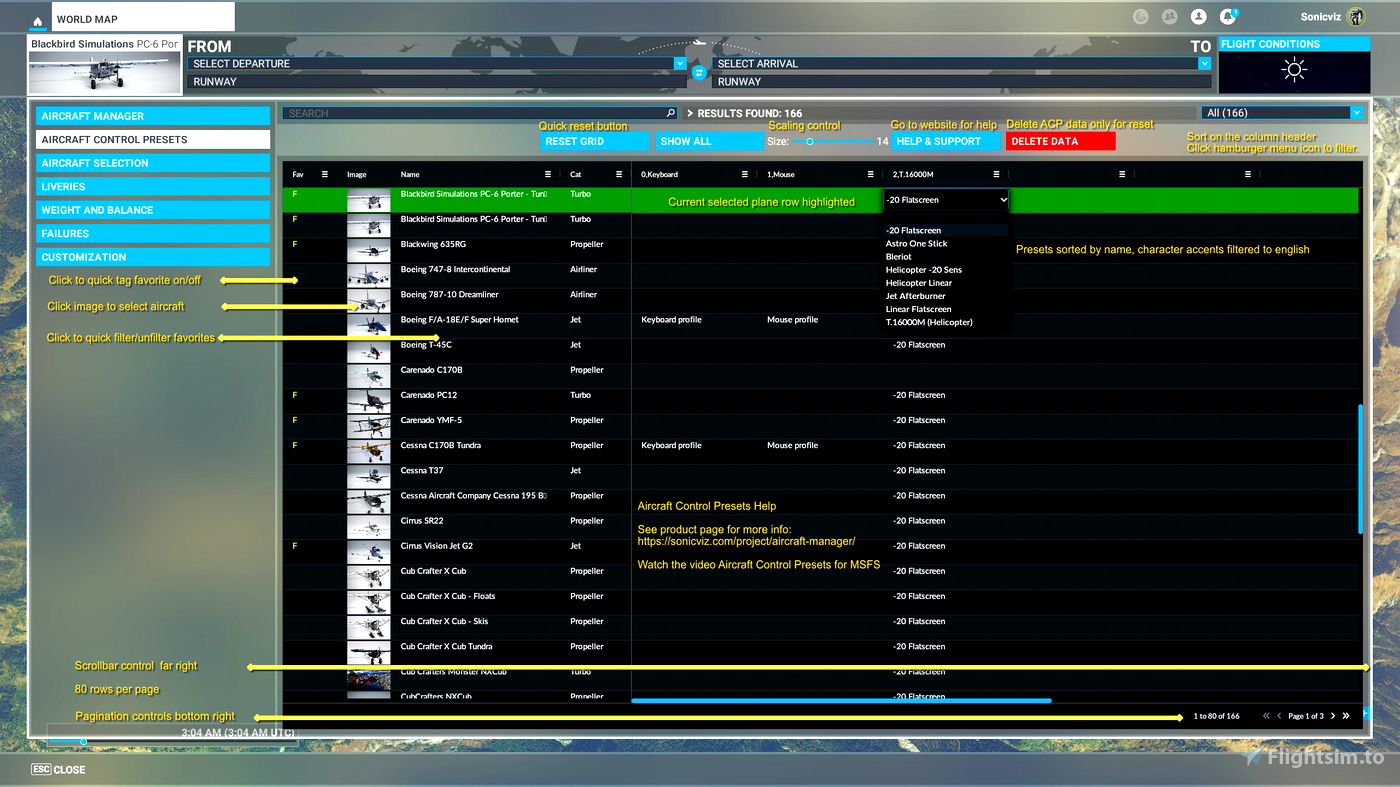Click ESC Close at the bottom
The image size is (1400, 787).
coord(58,770)
